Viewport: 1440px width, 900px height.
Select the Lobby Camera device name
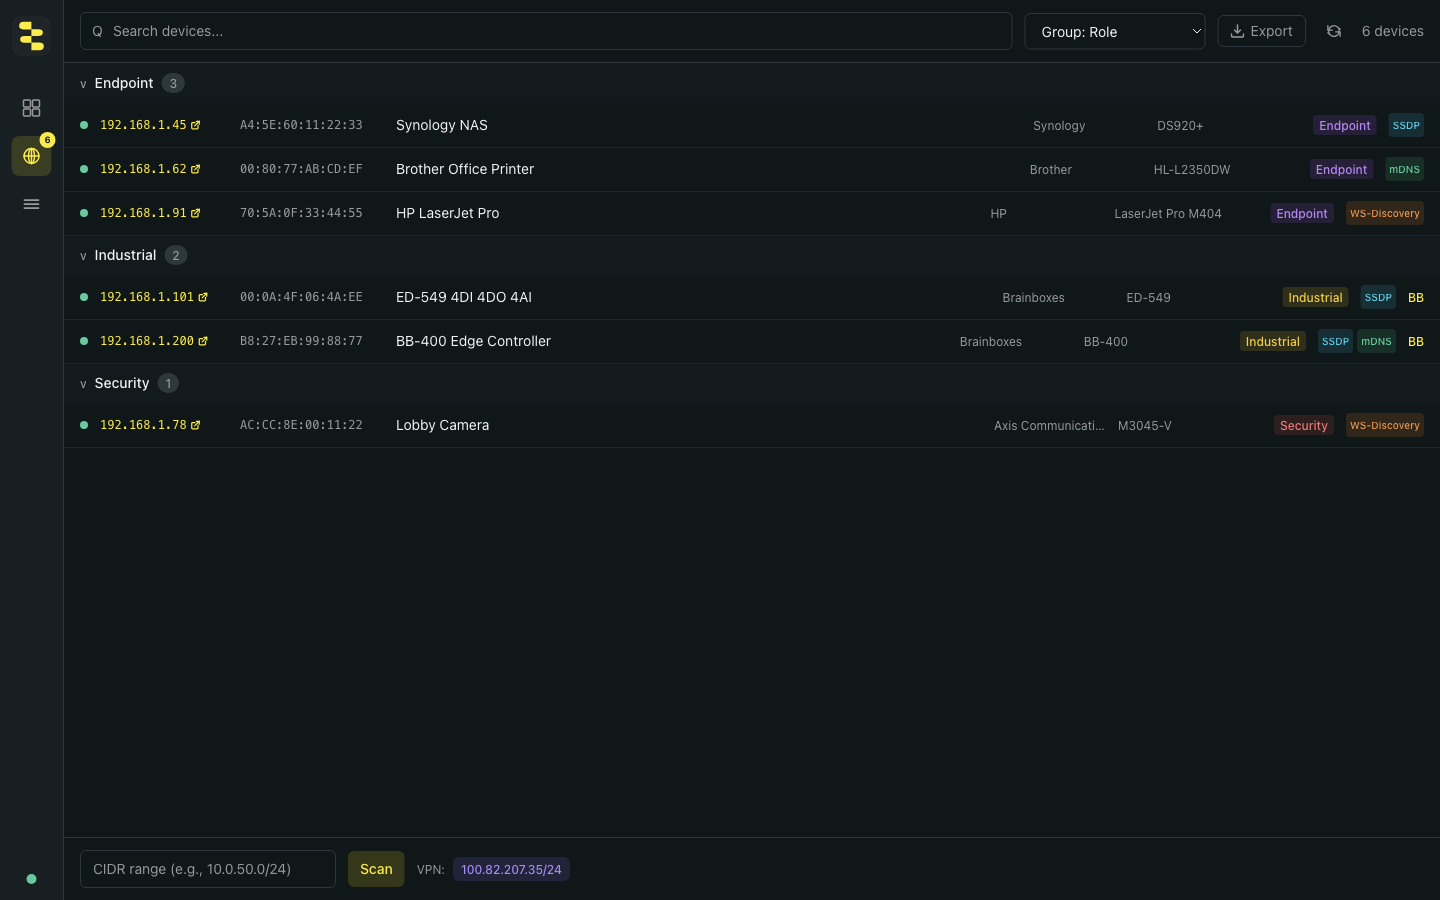(x=442, y=425)
